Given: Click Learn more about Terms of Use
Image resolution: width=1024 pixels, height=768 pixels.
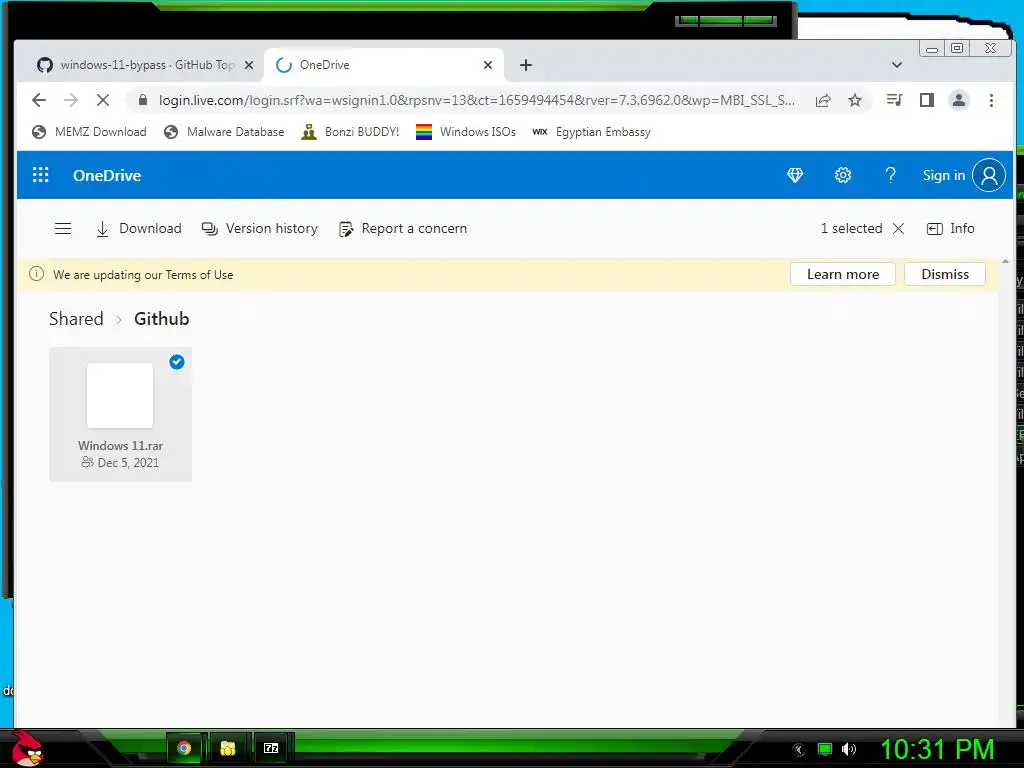Looking at the screenshot, I should click(x=842, y=274).
